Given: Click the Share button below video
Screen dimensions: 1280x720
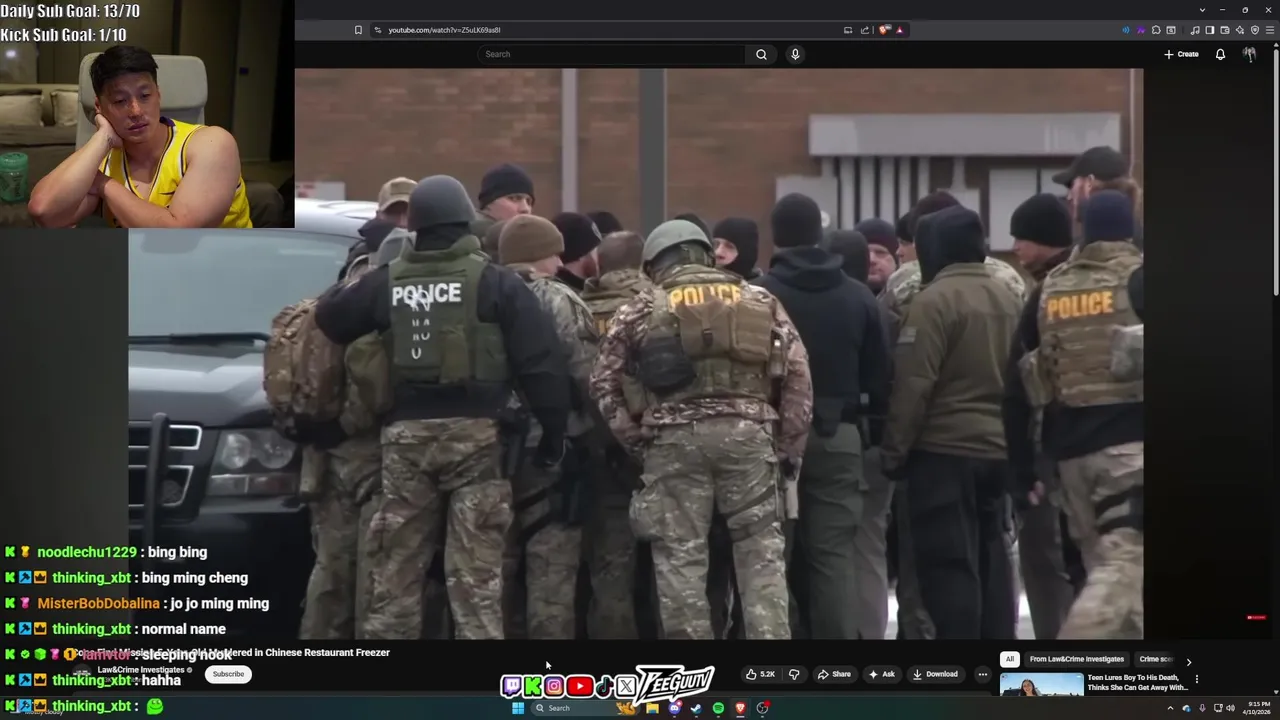Looking at the screenshot, I should tap(834, 674).
